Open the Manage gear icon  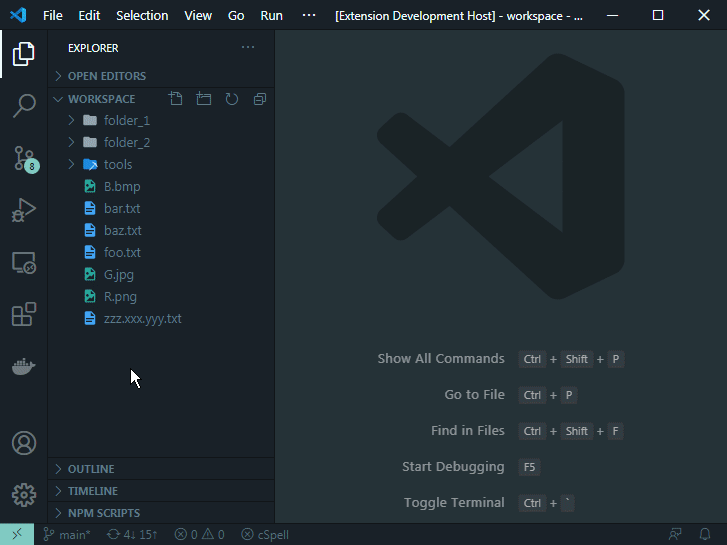coord(24,495)
